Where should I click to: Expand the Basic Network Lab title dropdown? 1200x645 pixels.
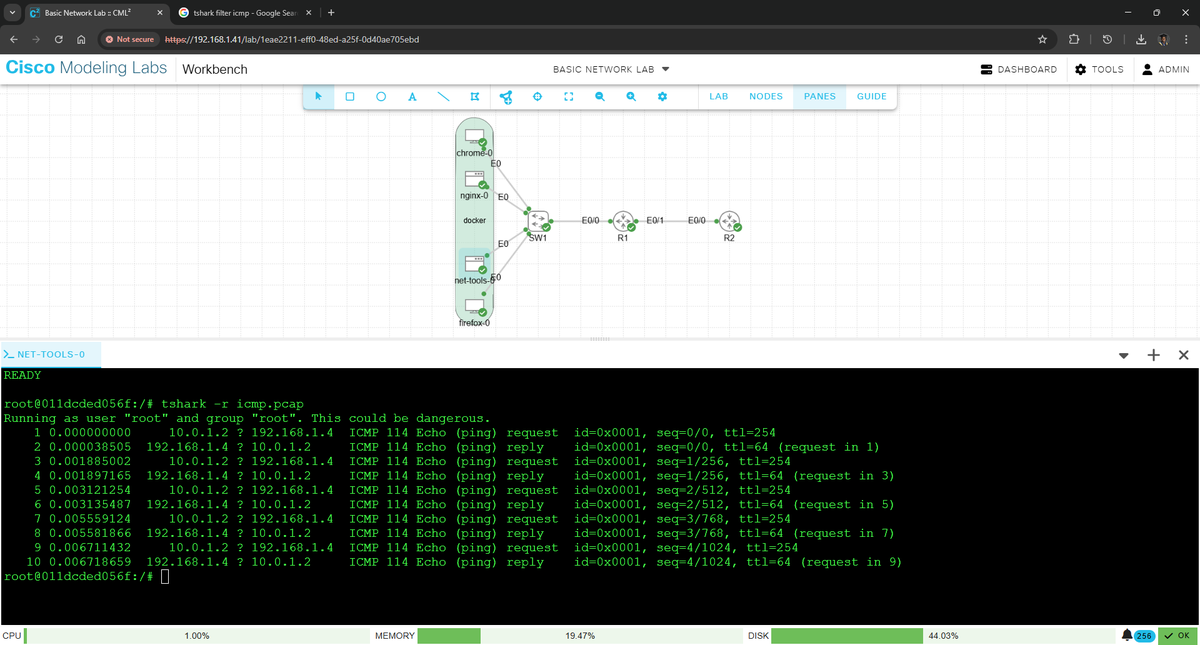pyautogui.click(x=664, y=70)
